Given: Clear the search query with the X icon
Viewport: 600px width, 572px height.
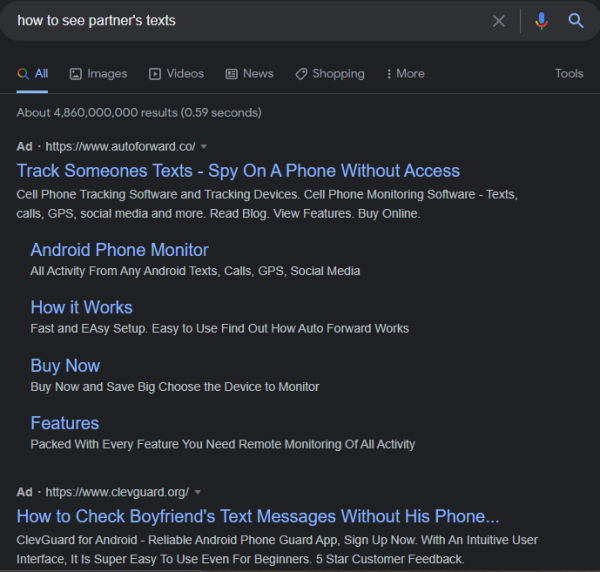Looking at the screenshot, I should [x=499, y=21].
